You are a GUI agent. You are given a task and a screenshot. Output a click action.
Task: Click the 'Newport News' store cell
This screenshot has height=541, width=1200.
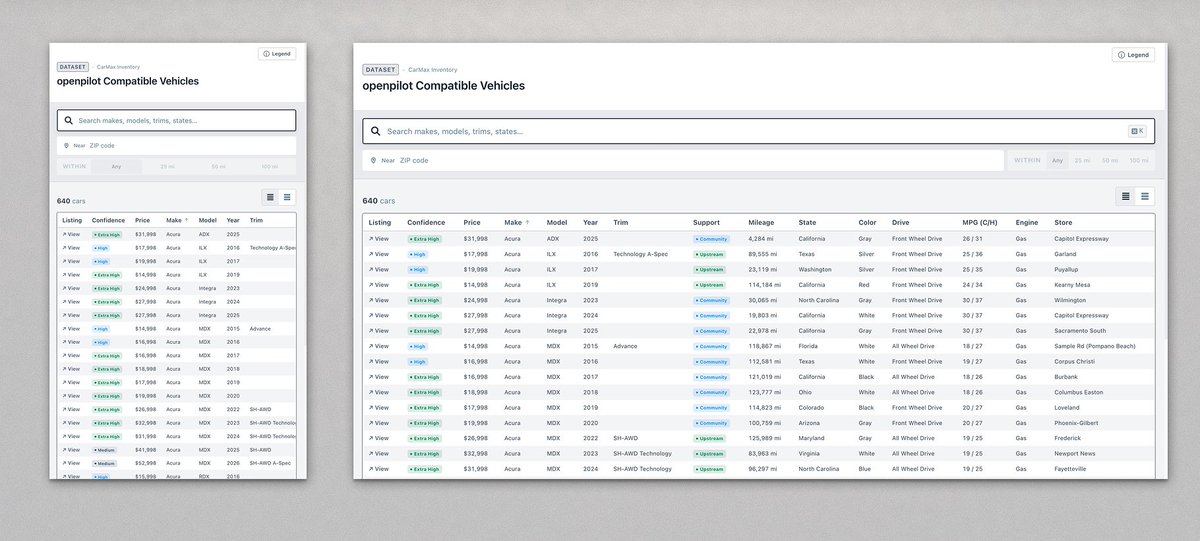pyautogui.click(x=1075, y=454)
